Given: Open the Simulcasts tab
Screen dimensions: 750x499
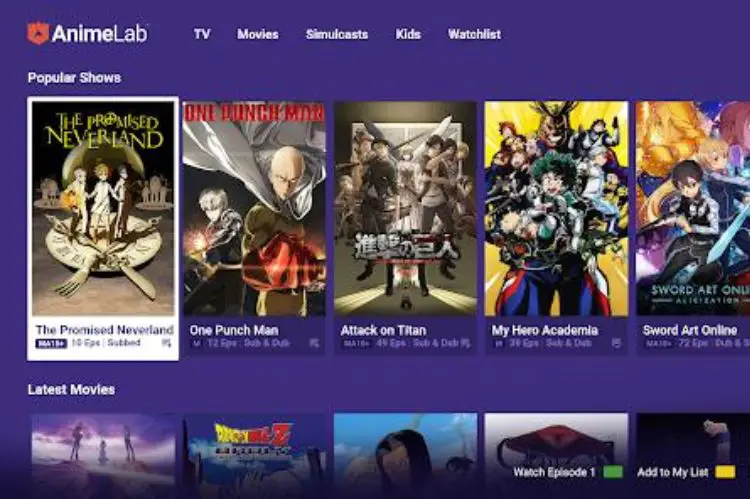Looking at the screenshot, I should [337, 34].
